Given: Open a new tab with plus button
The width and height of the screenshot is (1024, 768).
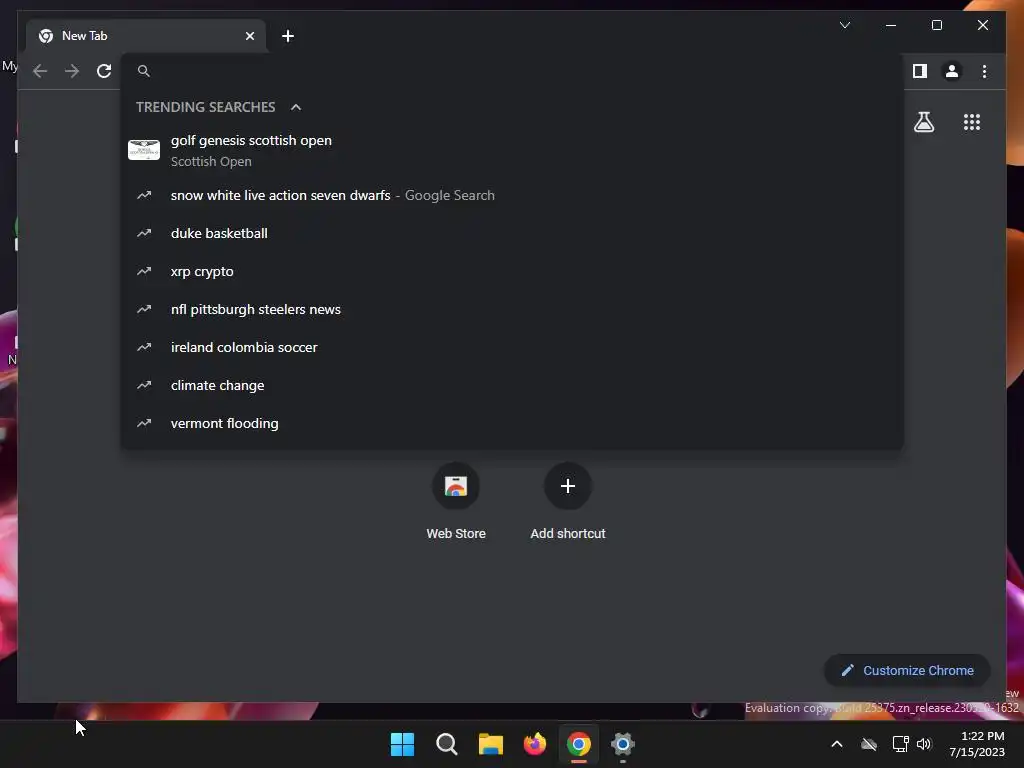Looking at the screenshot, I should pyautogui.click(x=288, y=36).
